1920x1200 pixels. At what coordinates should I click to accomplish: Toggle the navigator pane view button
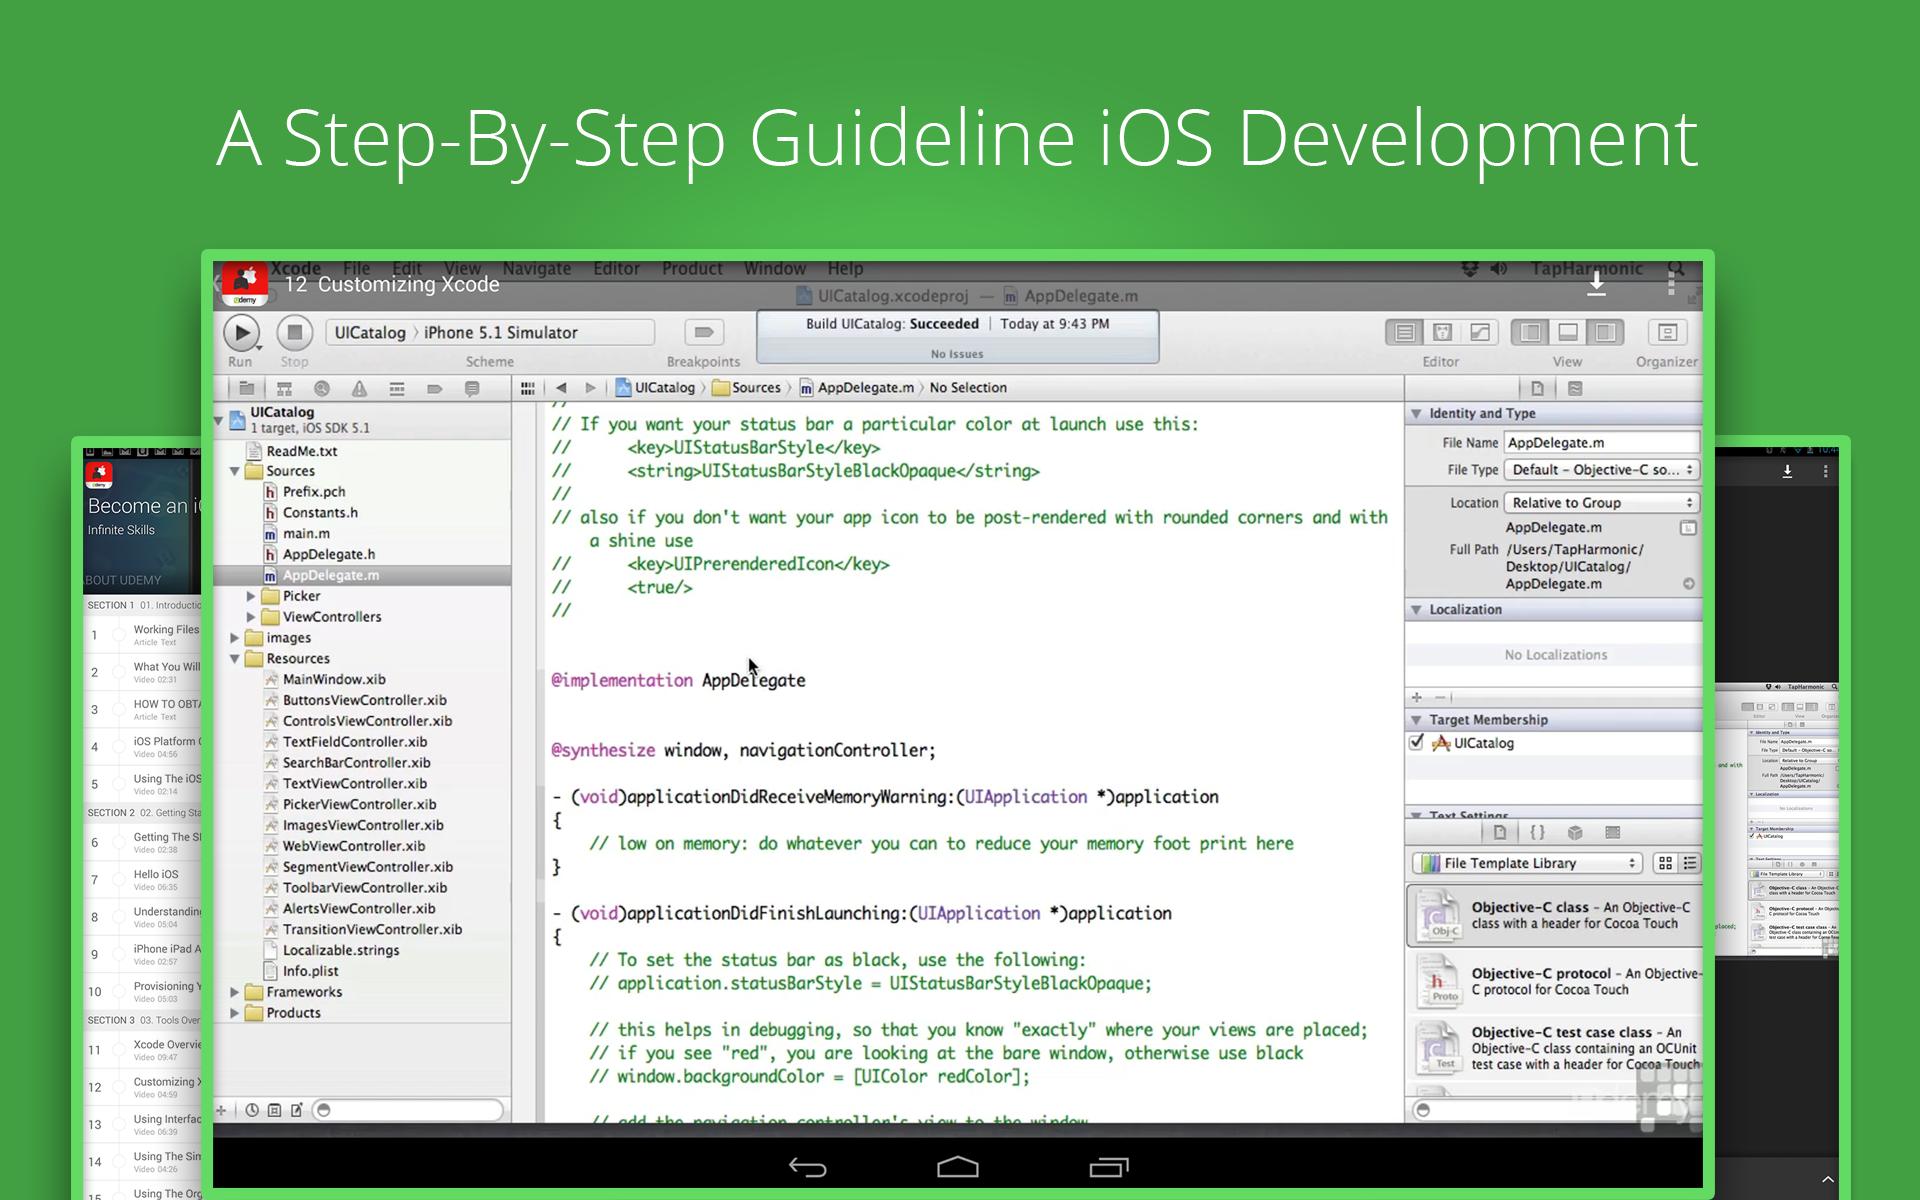pos(1530,332)
